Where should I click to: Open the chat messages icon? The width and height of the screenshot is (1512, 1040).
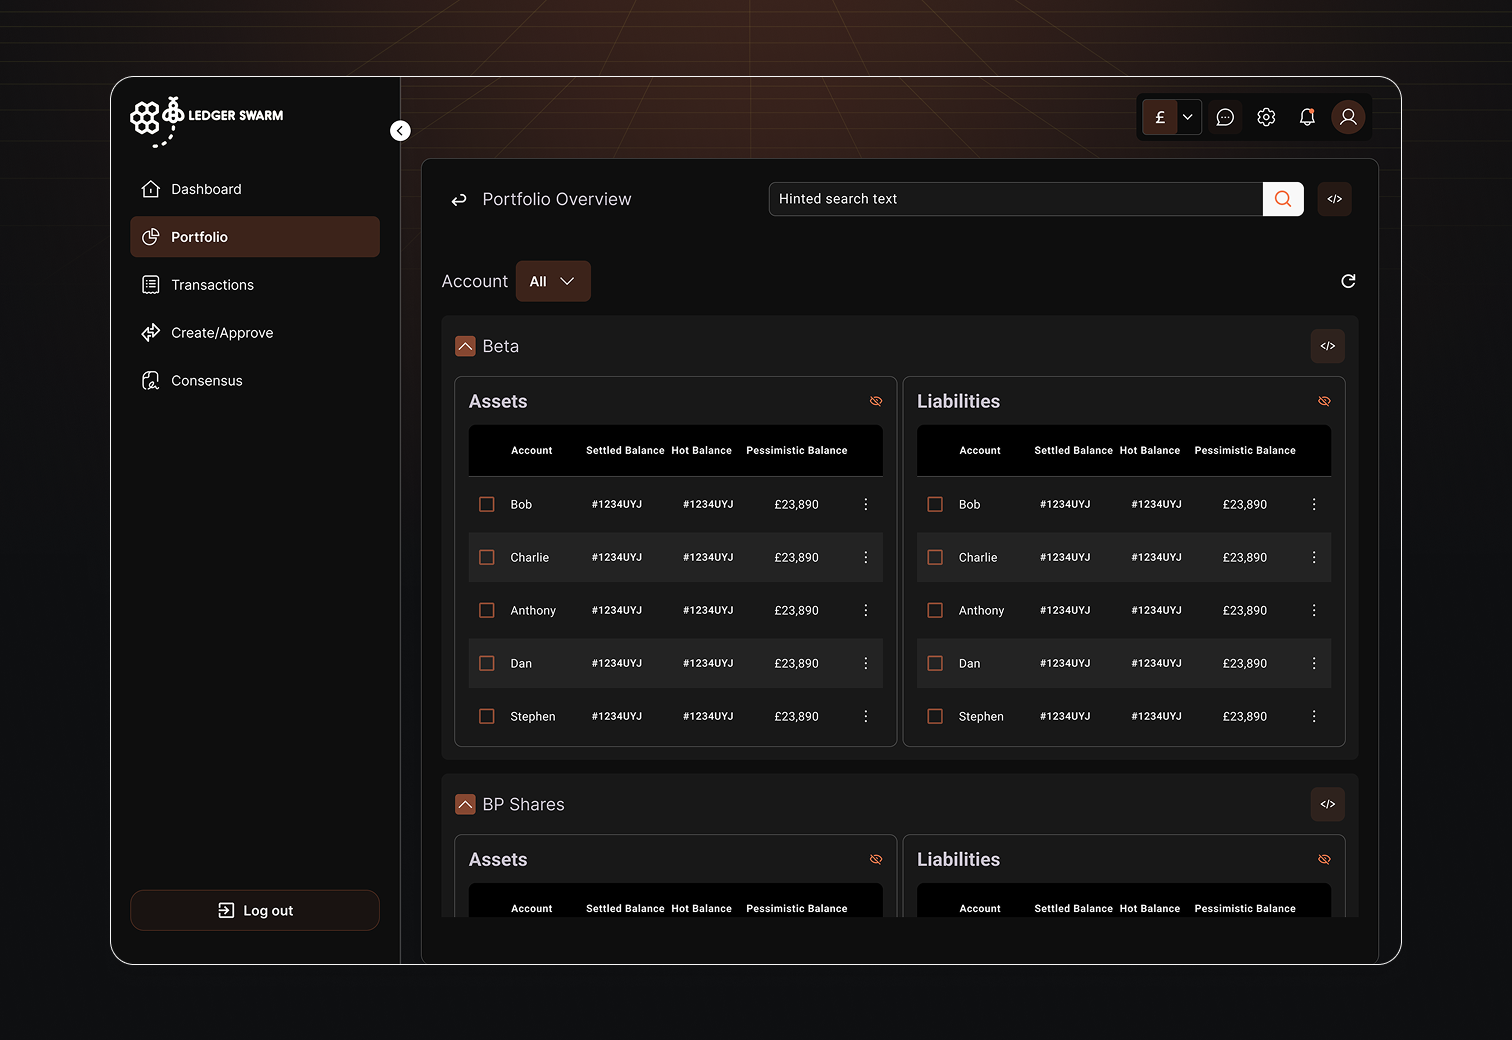pyautogui.click(x=1225, y=117)
